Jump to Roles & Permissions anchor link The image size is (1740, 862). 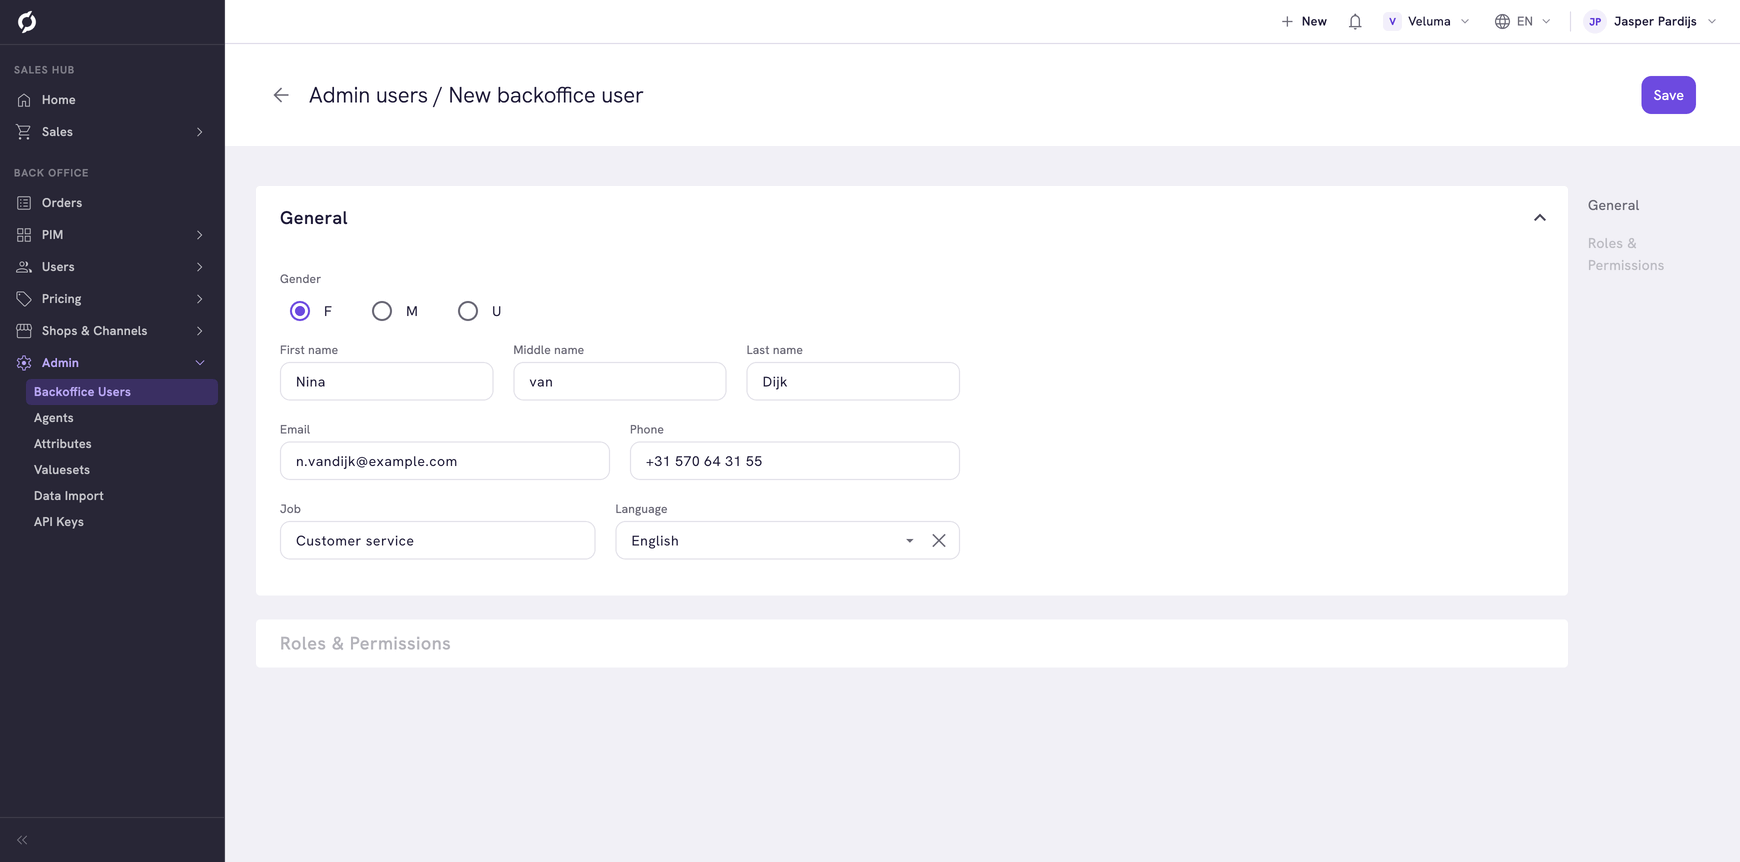point(1625,254)
